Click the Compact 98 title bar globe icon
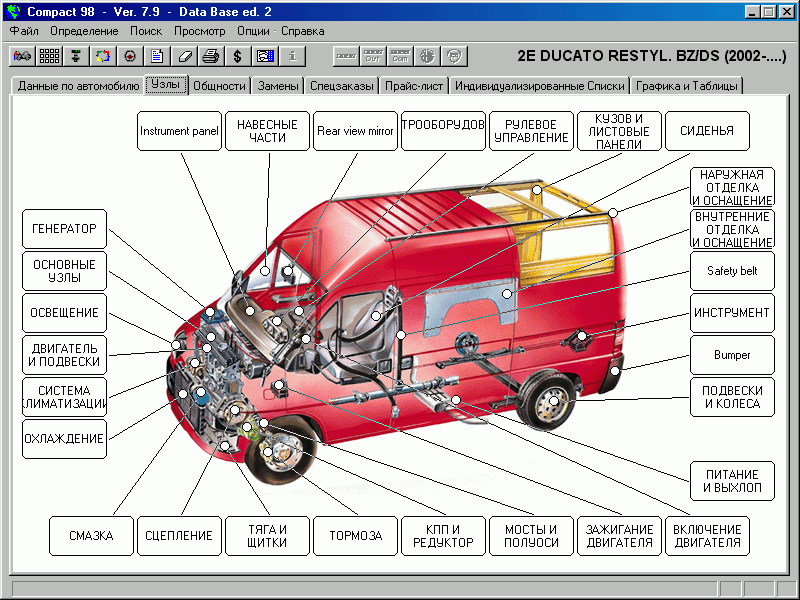Screen dimensions: 800x600 (x=14, y=11)
